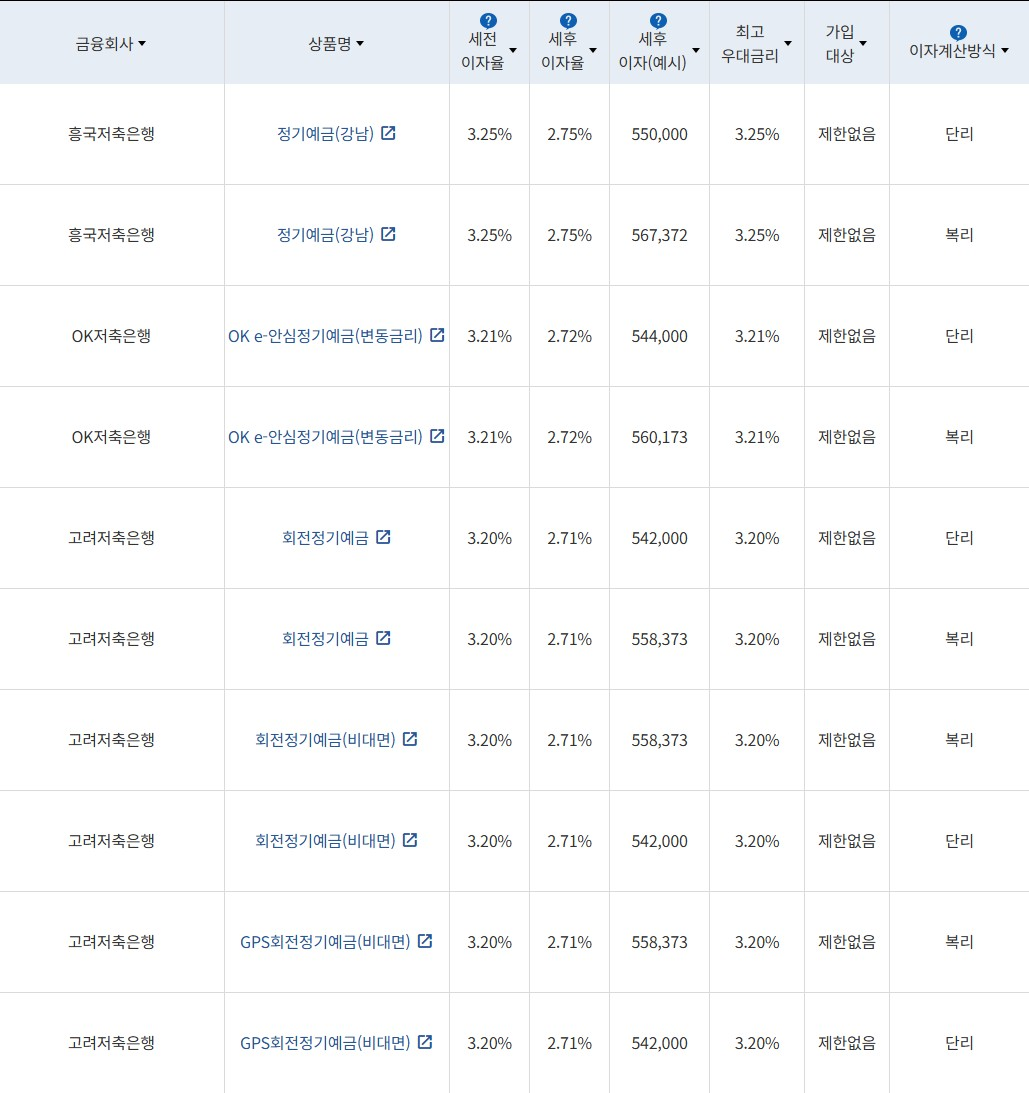This screenshot has height=1093, width=1029.
Task: Click the external link icon next to 정기예금(강남)
Action: [x=387, y=133]
